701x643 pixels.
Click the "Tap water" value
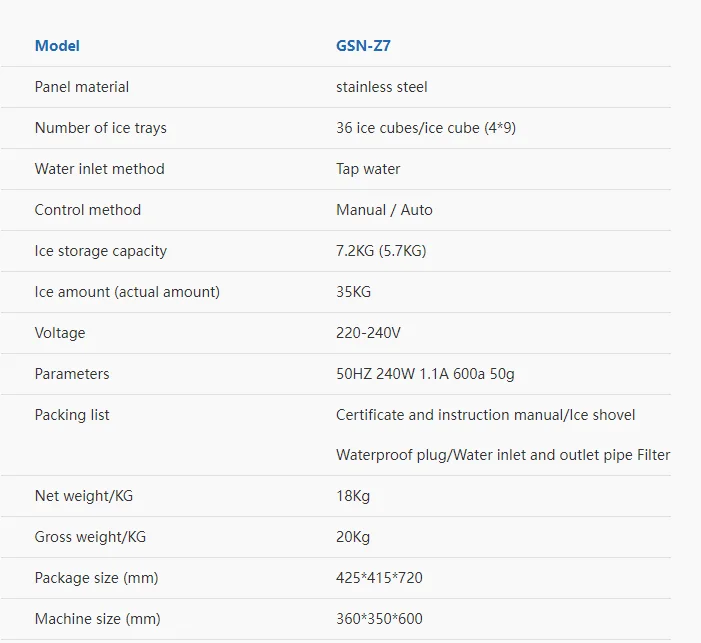(368, 169)
